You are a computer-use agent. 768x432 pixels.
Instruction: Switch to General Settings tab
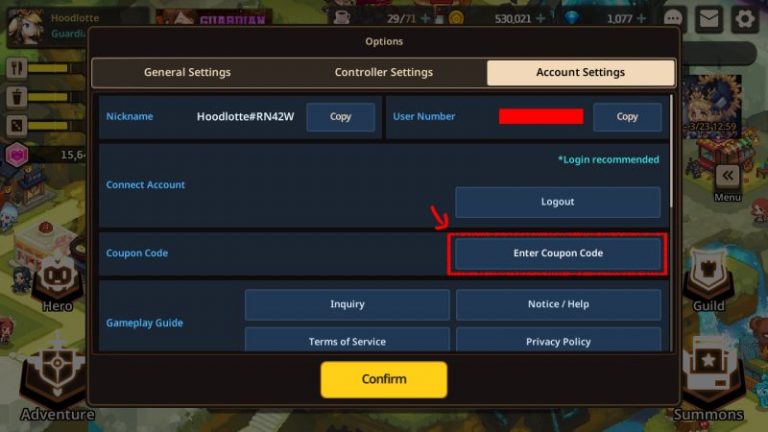pyautogui.click(x=187, y=72)
